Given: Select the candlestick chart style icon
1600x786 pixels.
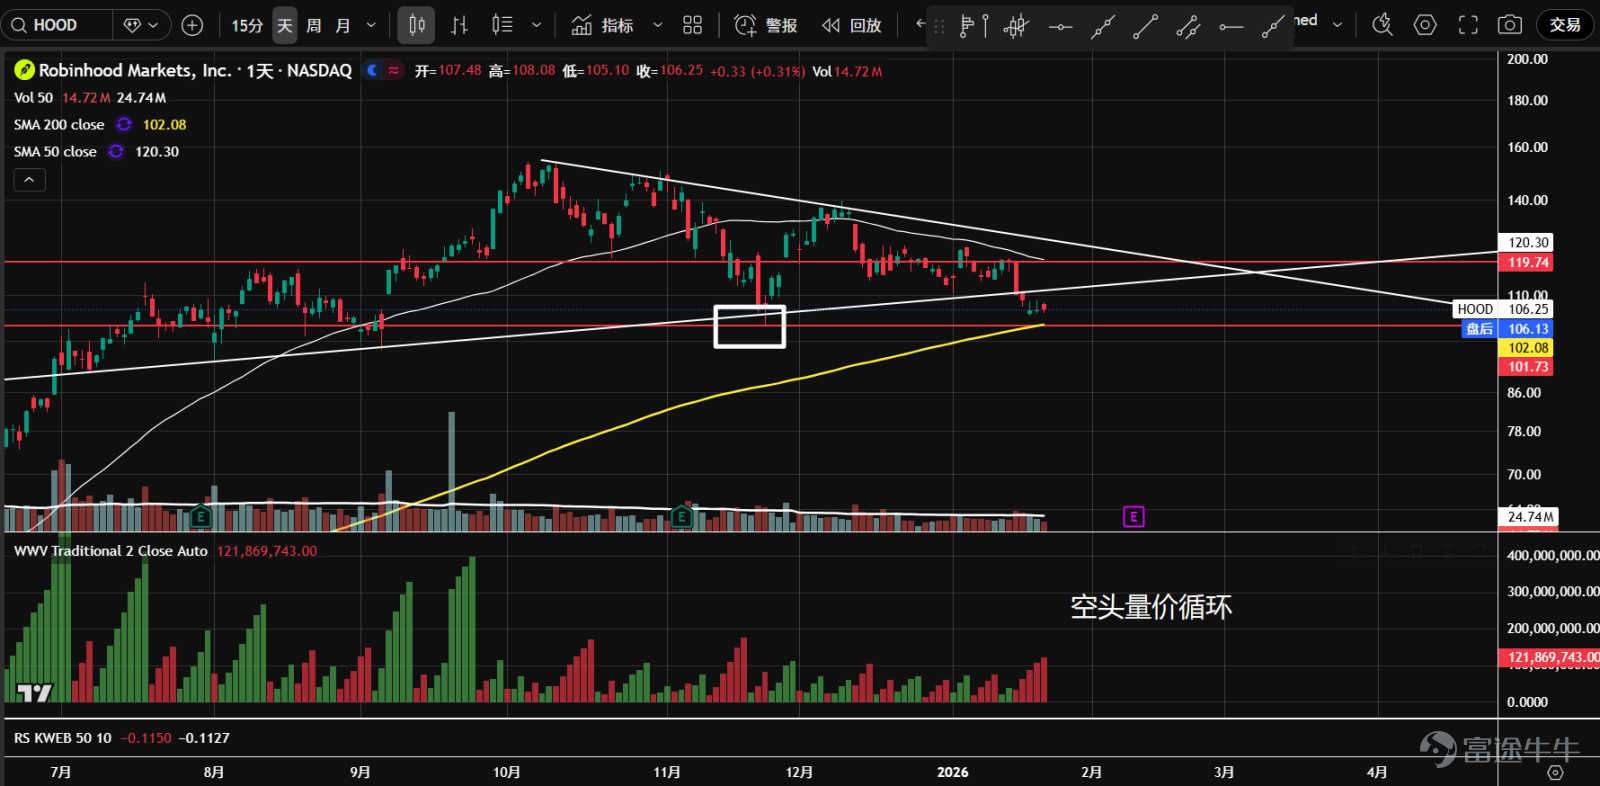Looking at the screenshot, I should click(417, 25).
